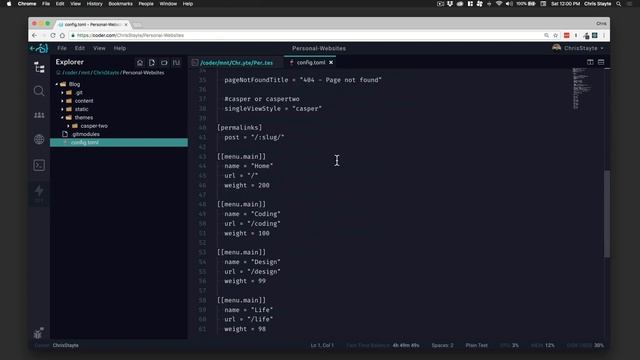Click the [permalinks] section header line
This screenshot has width=640, height=360.
[x=240, y=128]
